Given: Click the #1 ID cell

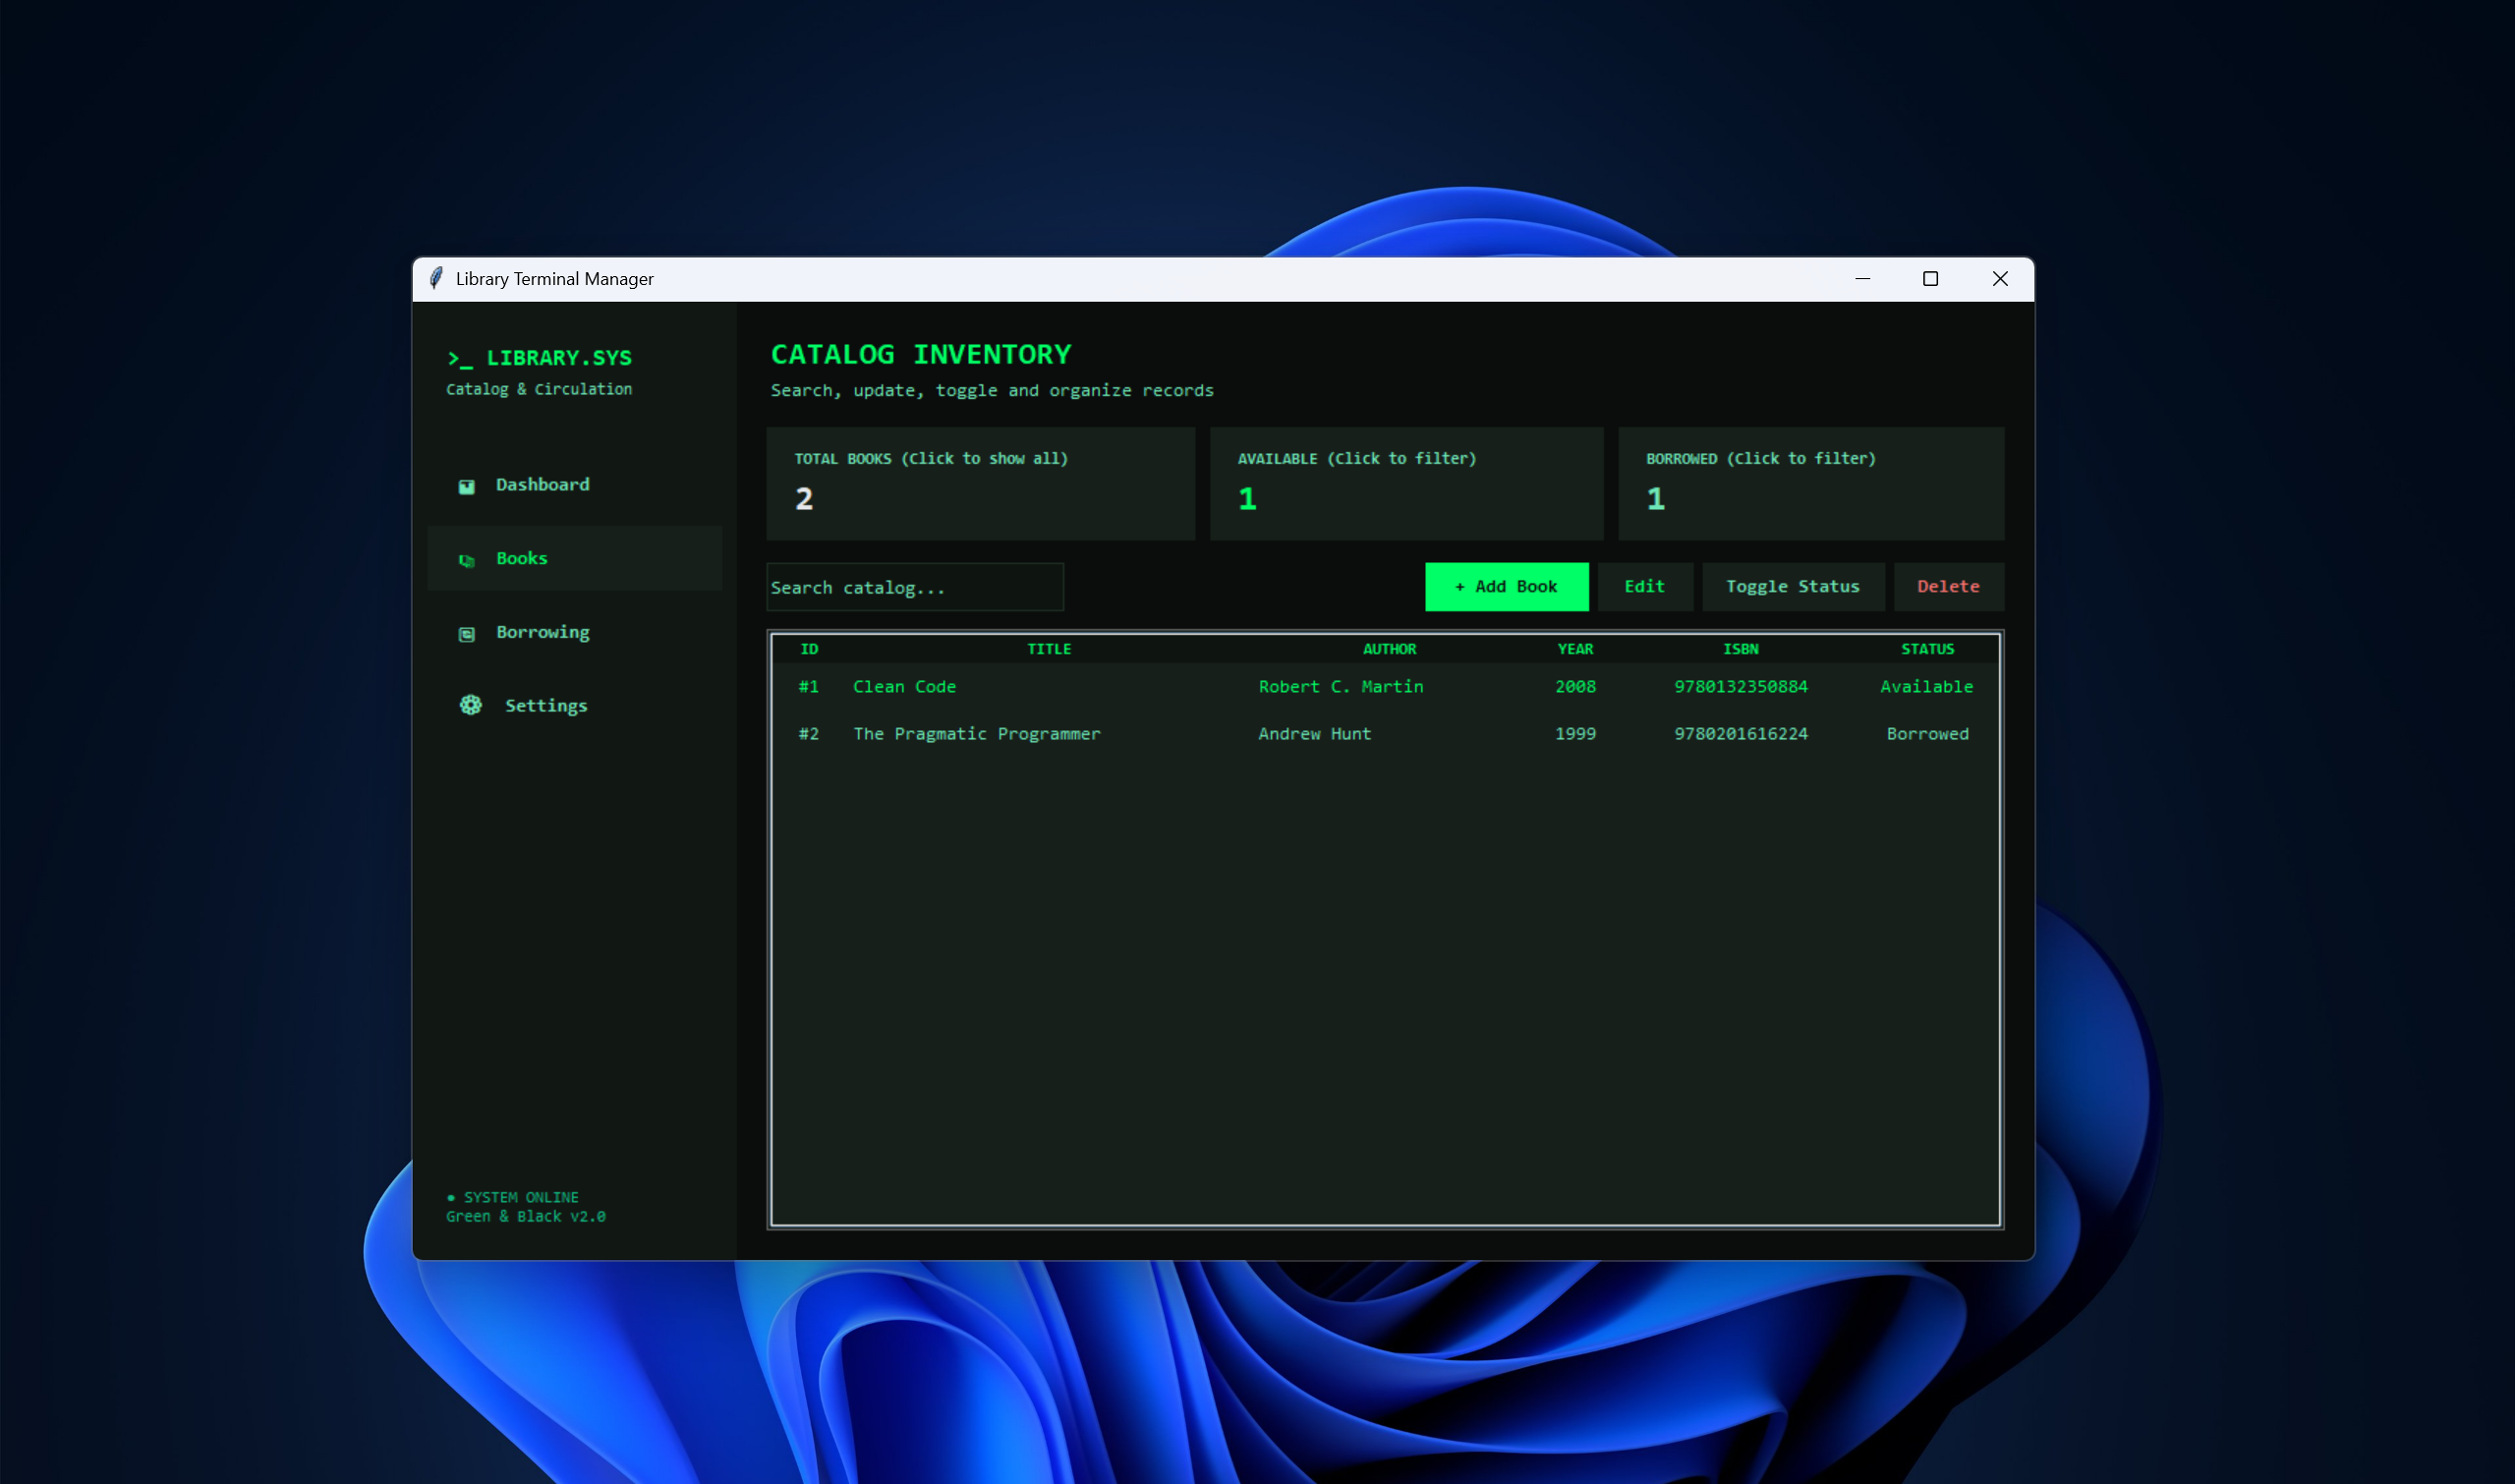Looking at the screenshot, I should point(808,687).
